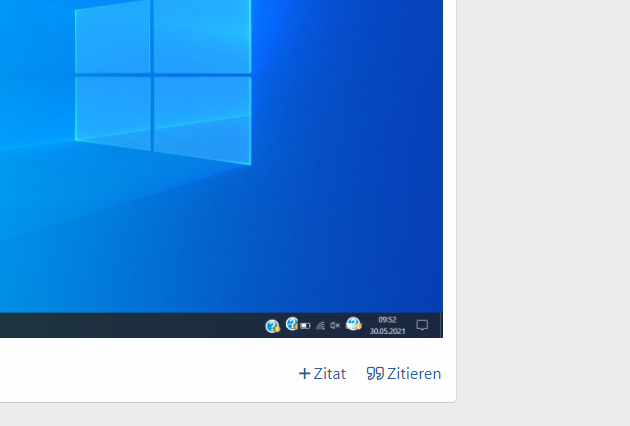The height and width of the screenshot is (426, 630).
Task: Click the muted speaker volume icon
Action: (x=335, y=326)
